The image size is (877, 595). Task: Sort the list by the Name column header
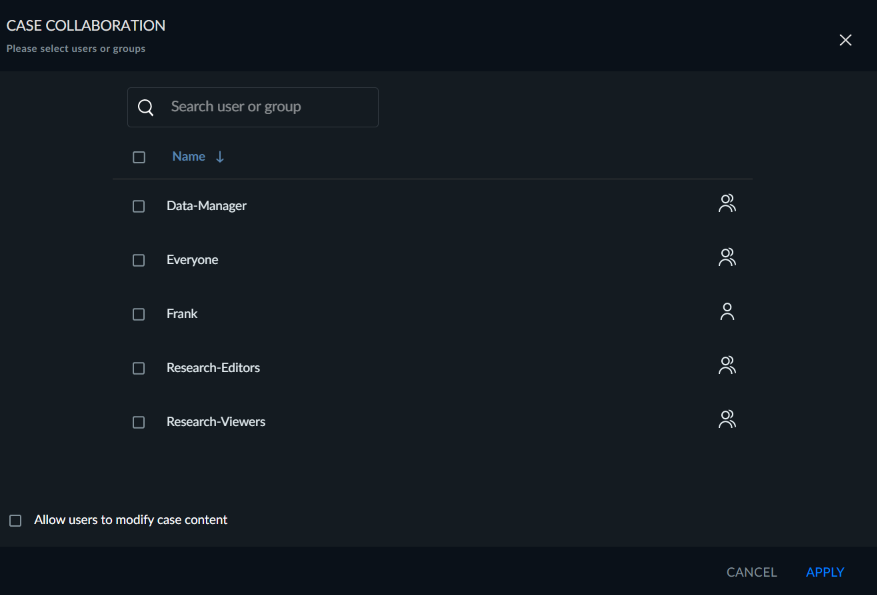click(x=188, y=157)
